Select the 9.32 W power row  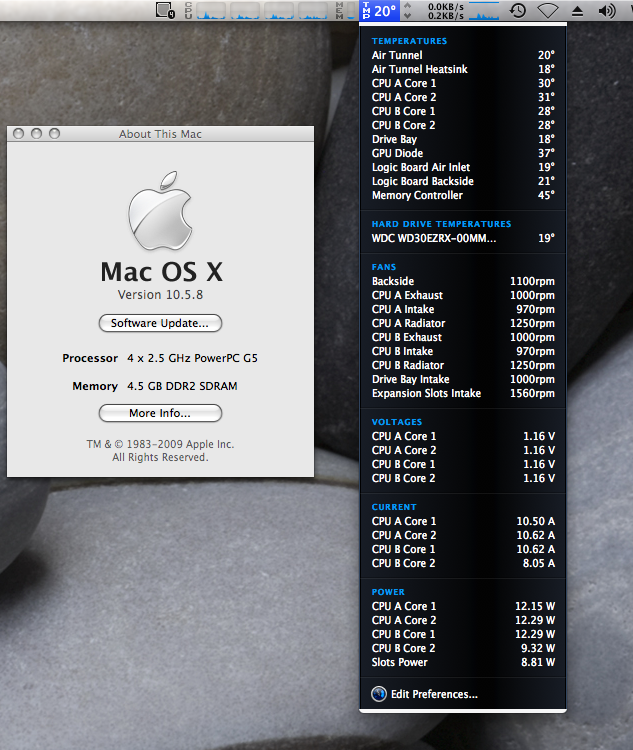463,648
